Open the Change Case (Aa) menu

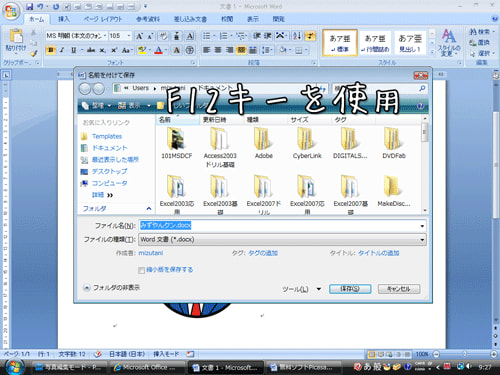127,50
